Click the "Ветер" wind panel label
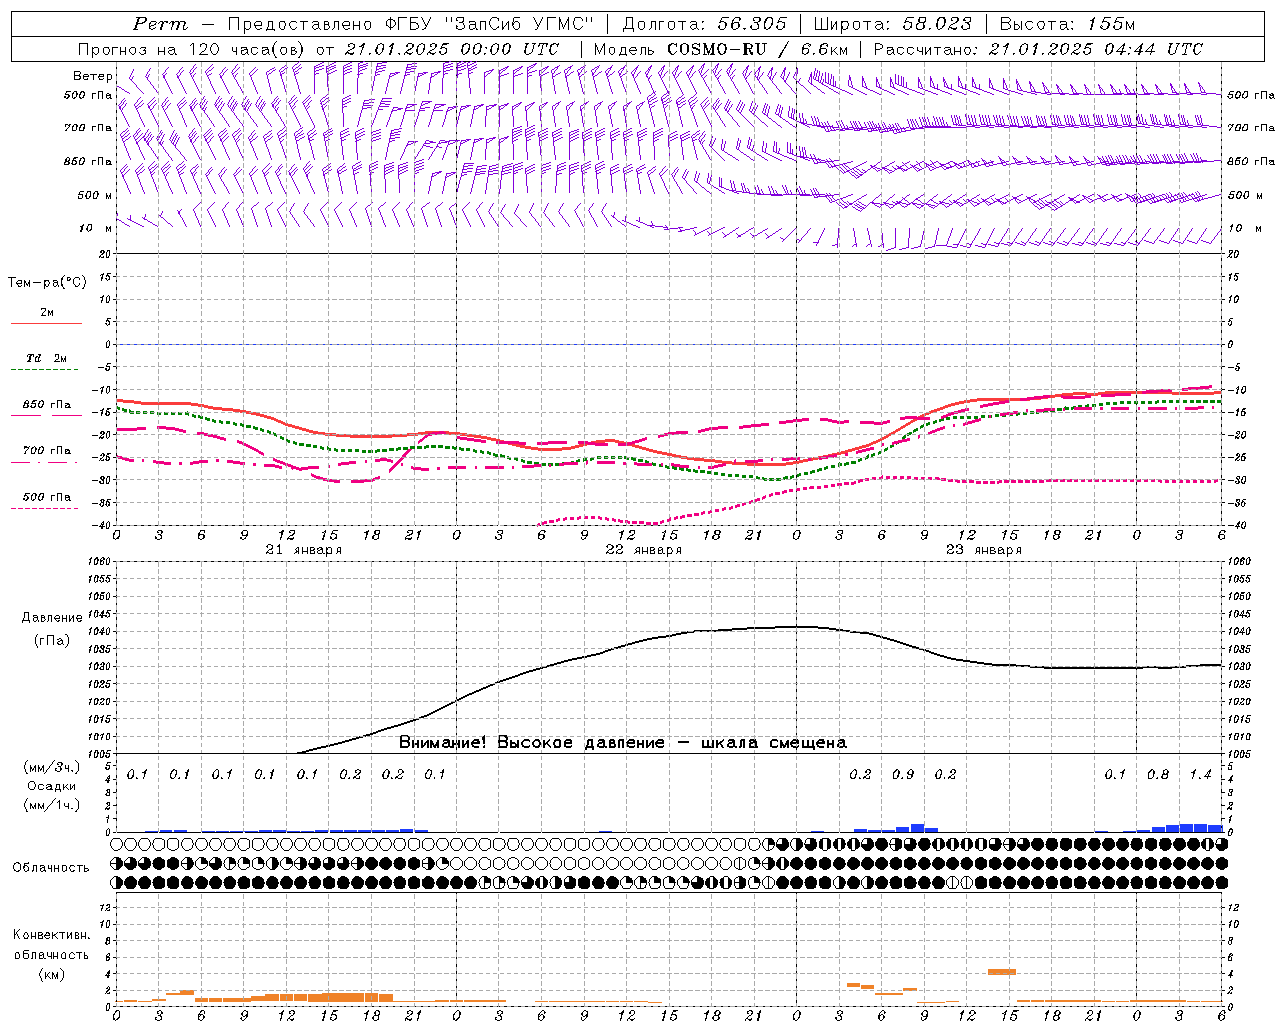The image size is (1280, 1024). [x=92, y=76]
